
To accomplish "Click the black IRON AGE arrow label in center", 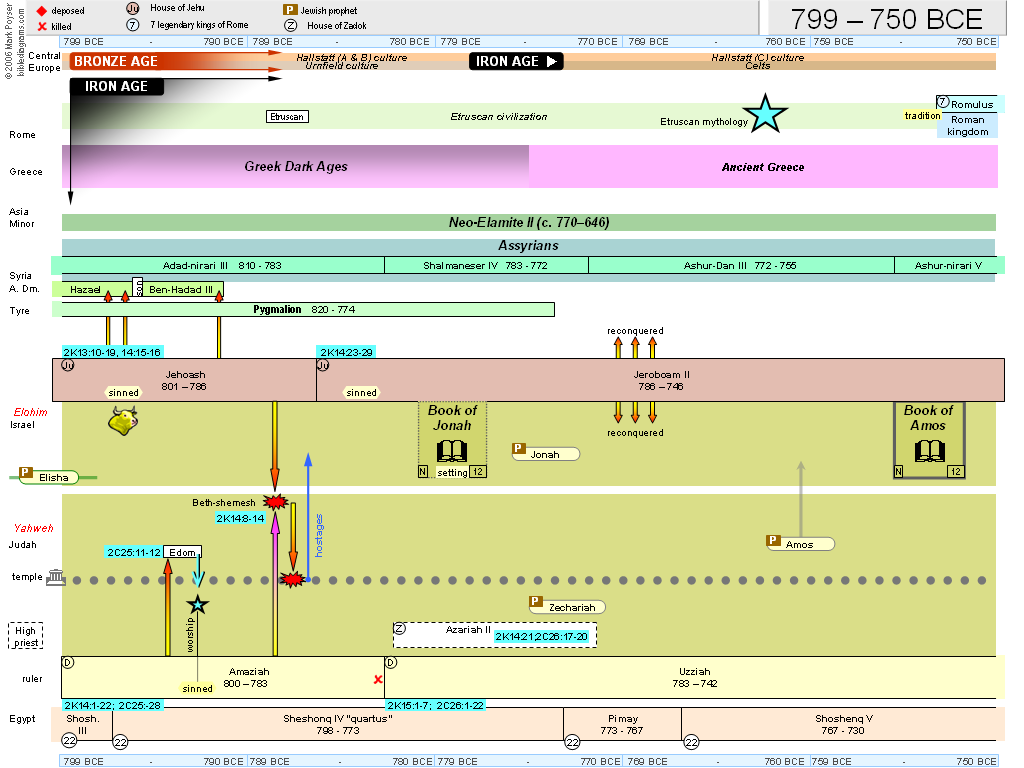I will coord(516,61).
